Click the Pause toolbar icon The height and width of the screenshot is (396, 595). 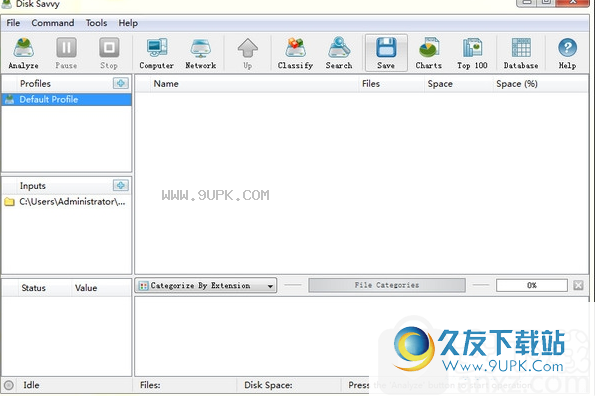[x=66, y=48]
